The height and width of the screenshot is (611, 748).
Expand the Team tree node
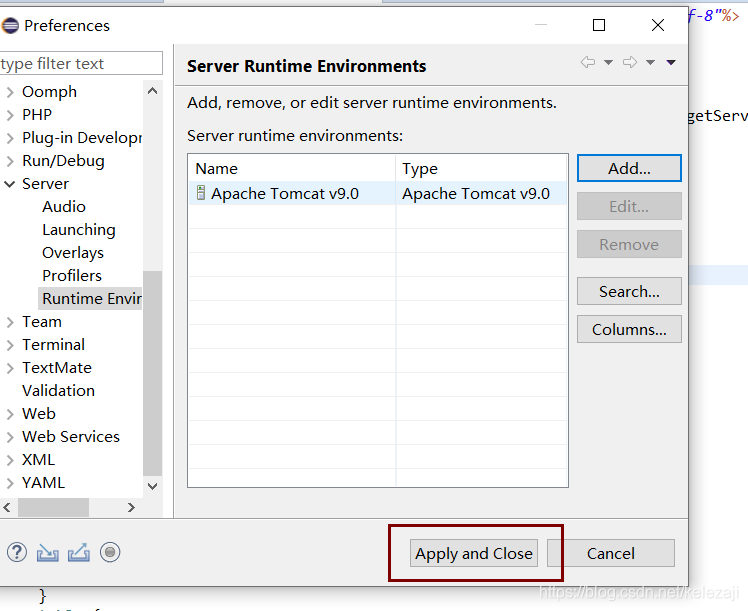[10, 322]
